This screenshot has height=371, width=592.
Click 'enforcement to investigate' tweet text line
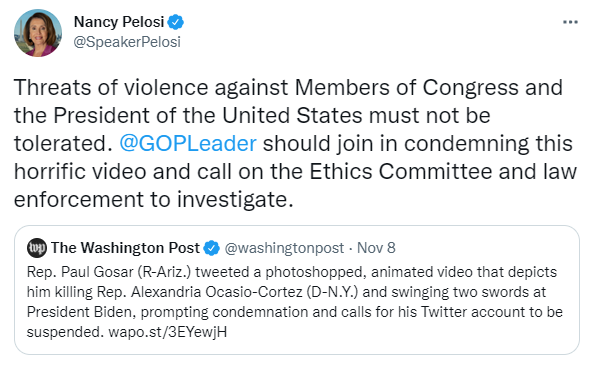[153, 200]
